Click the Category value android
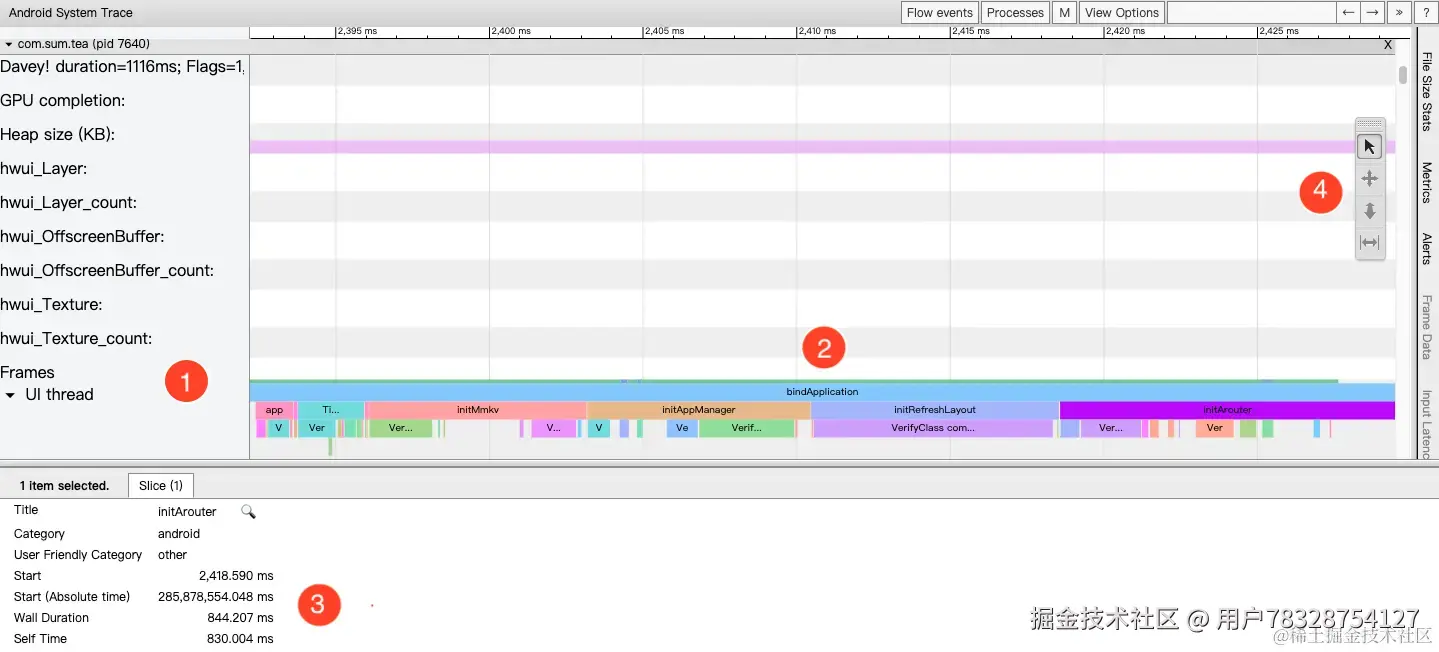 (179, 534)
